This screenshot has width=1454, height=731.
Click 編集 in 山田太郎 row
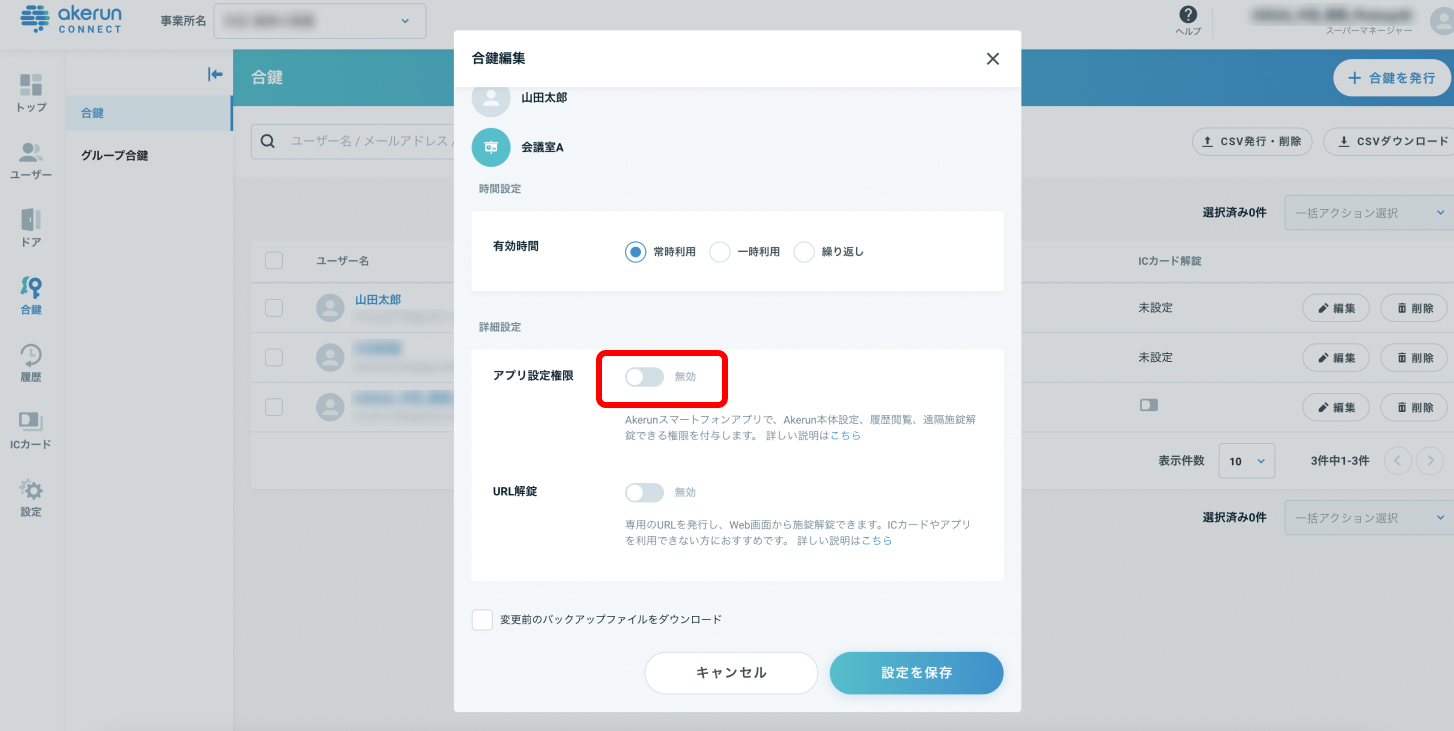pos(1336,308)
